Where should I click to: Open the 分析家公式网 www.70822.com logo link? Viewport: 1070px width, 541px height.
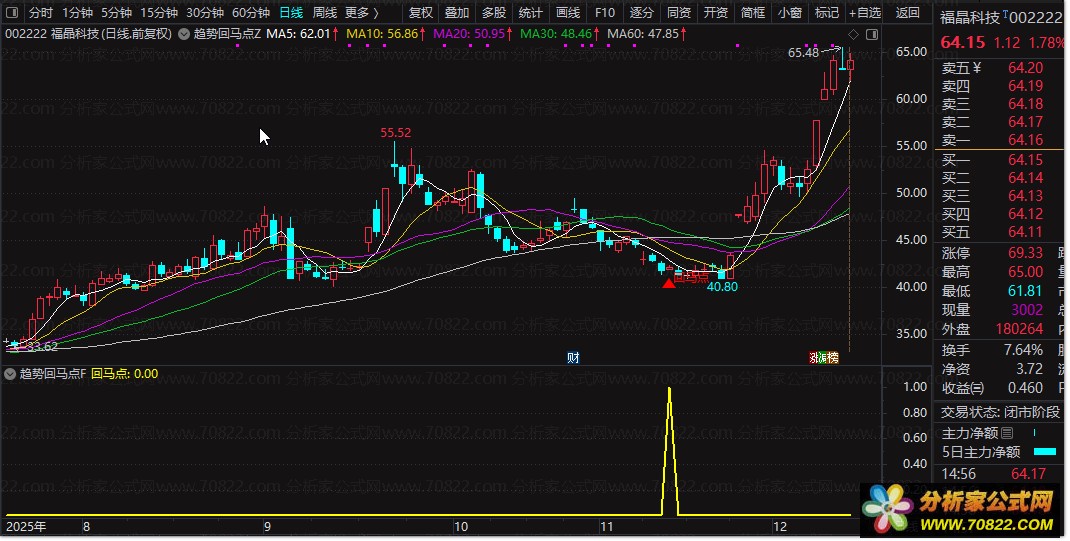pyautogui.click(x=960, y=511)
